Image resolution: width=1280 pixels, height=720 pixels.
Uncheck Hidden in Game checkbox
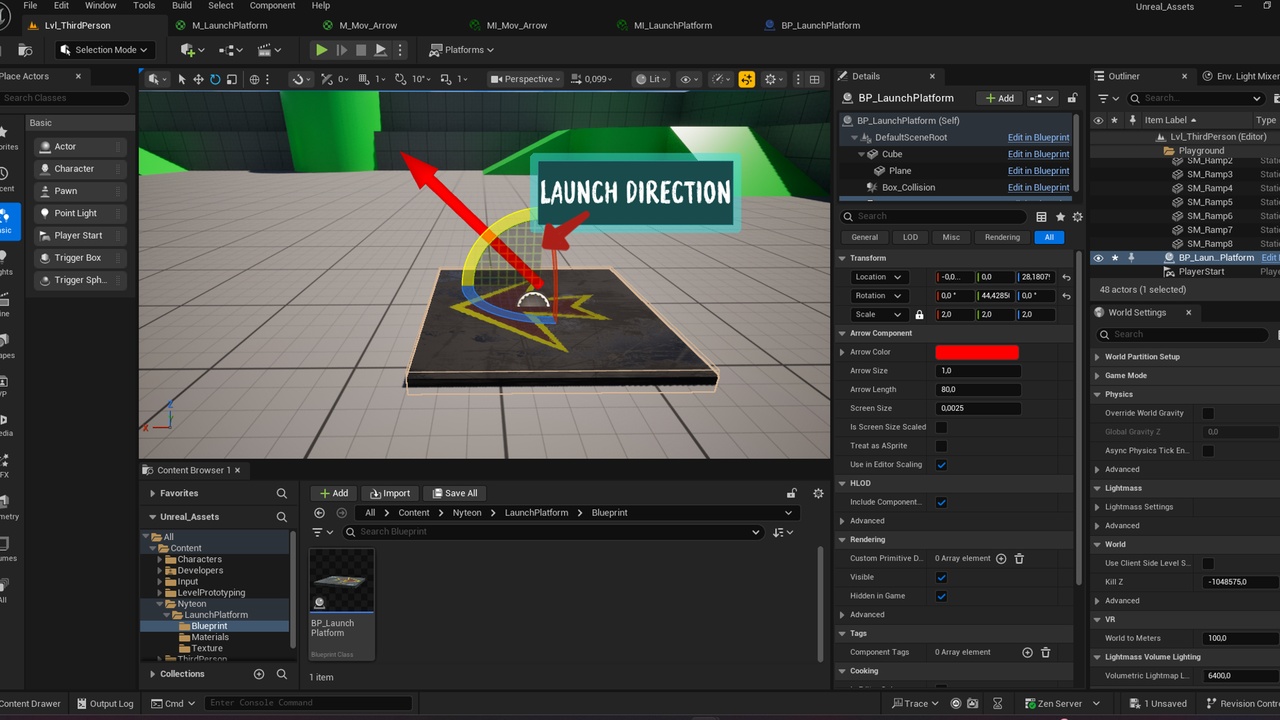[941, 596]
